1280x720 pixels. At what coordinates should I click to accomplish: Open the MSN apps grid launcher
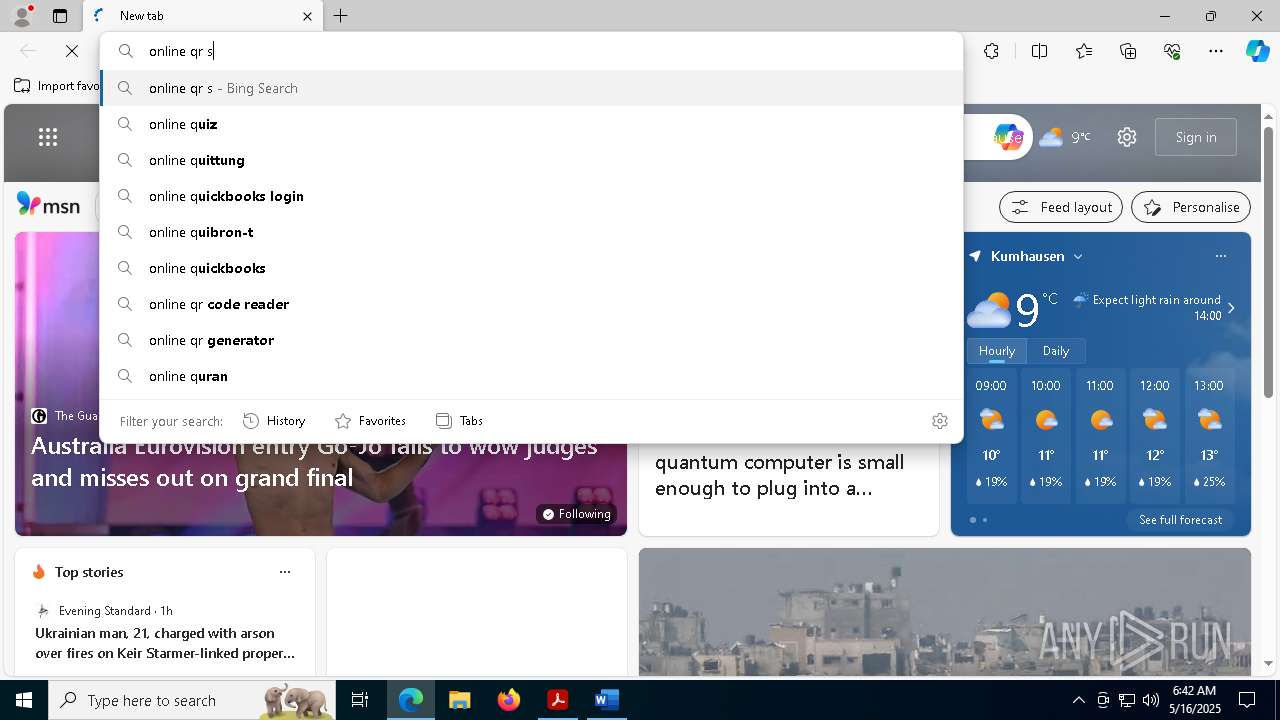(x=48, y=137)
